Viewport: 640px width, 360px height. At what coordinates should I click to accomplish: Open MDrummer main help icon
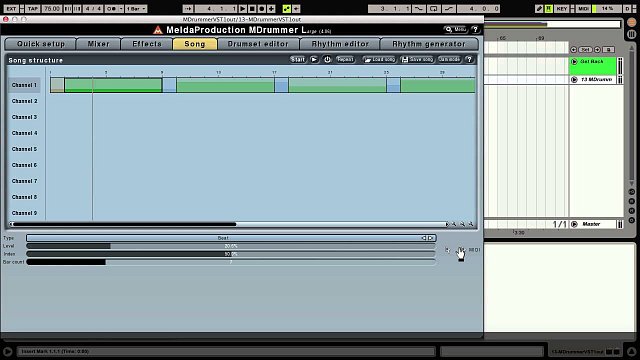[475, 29]
